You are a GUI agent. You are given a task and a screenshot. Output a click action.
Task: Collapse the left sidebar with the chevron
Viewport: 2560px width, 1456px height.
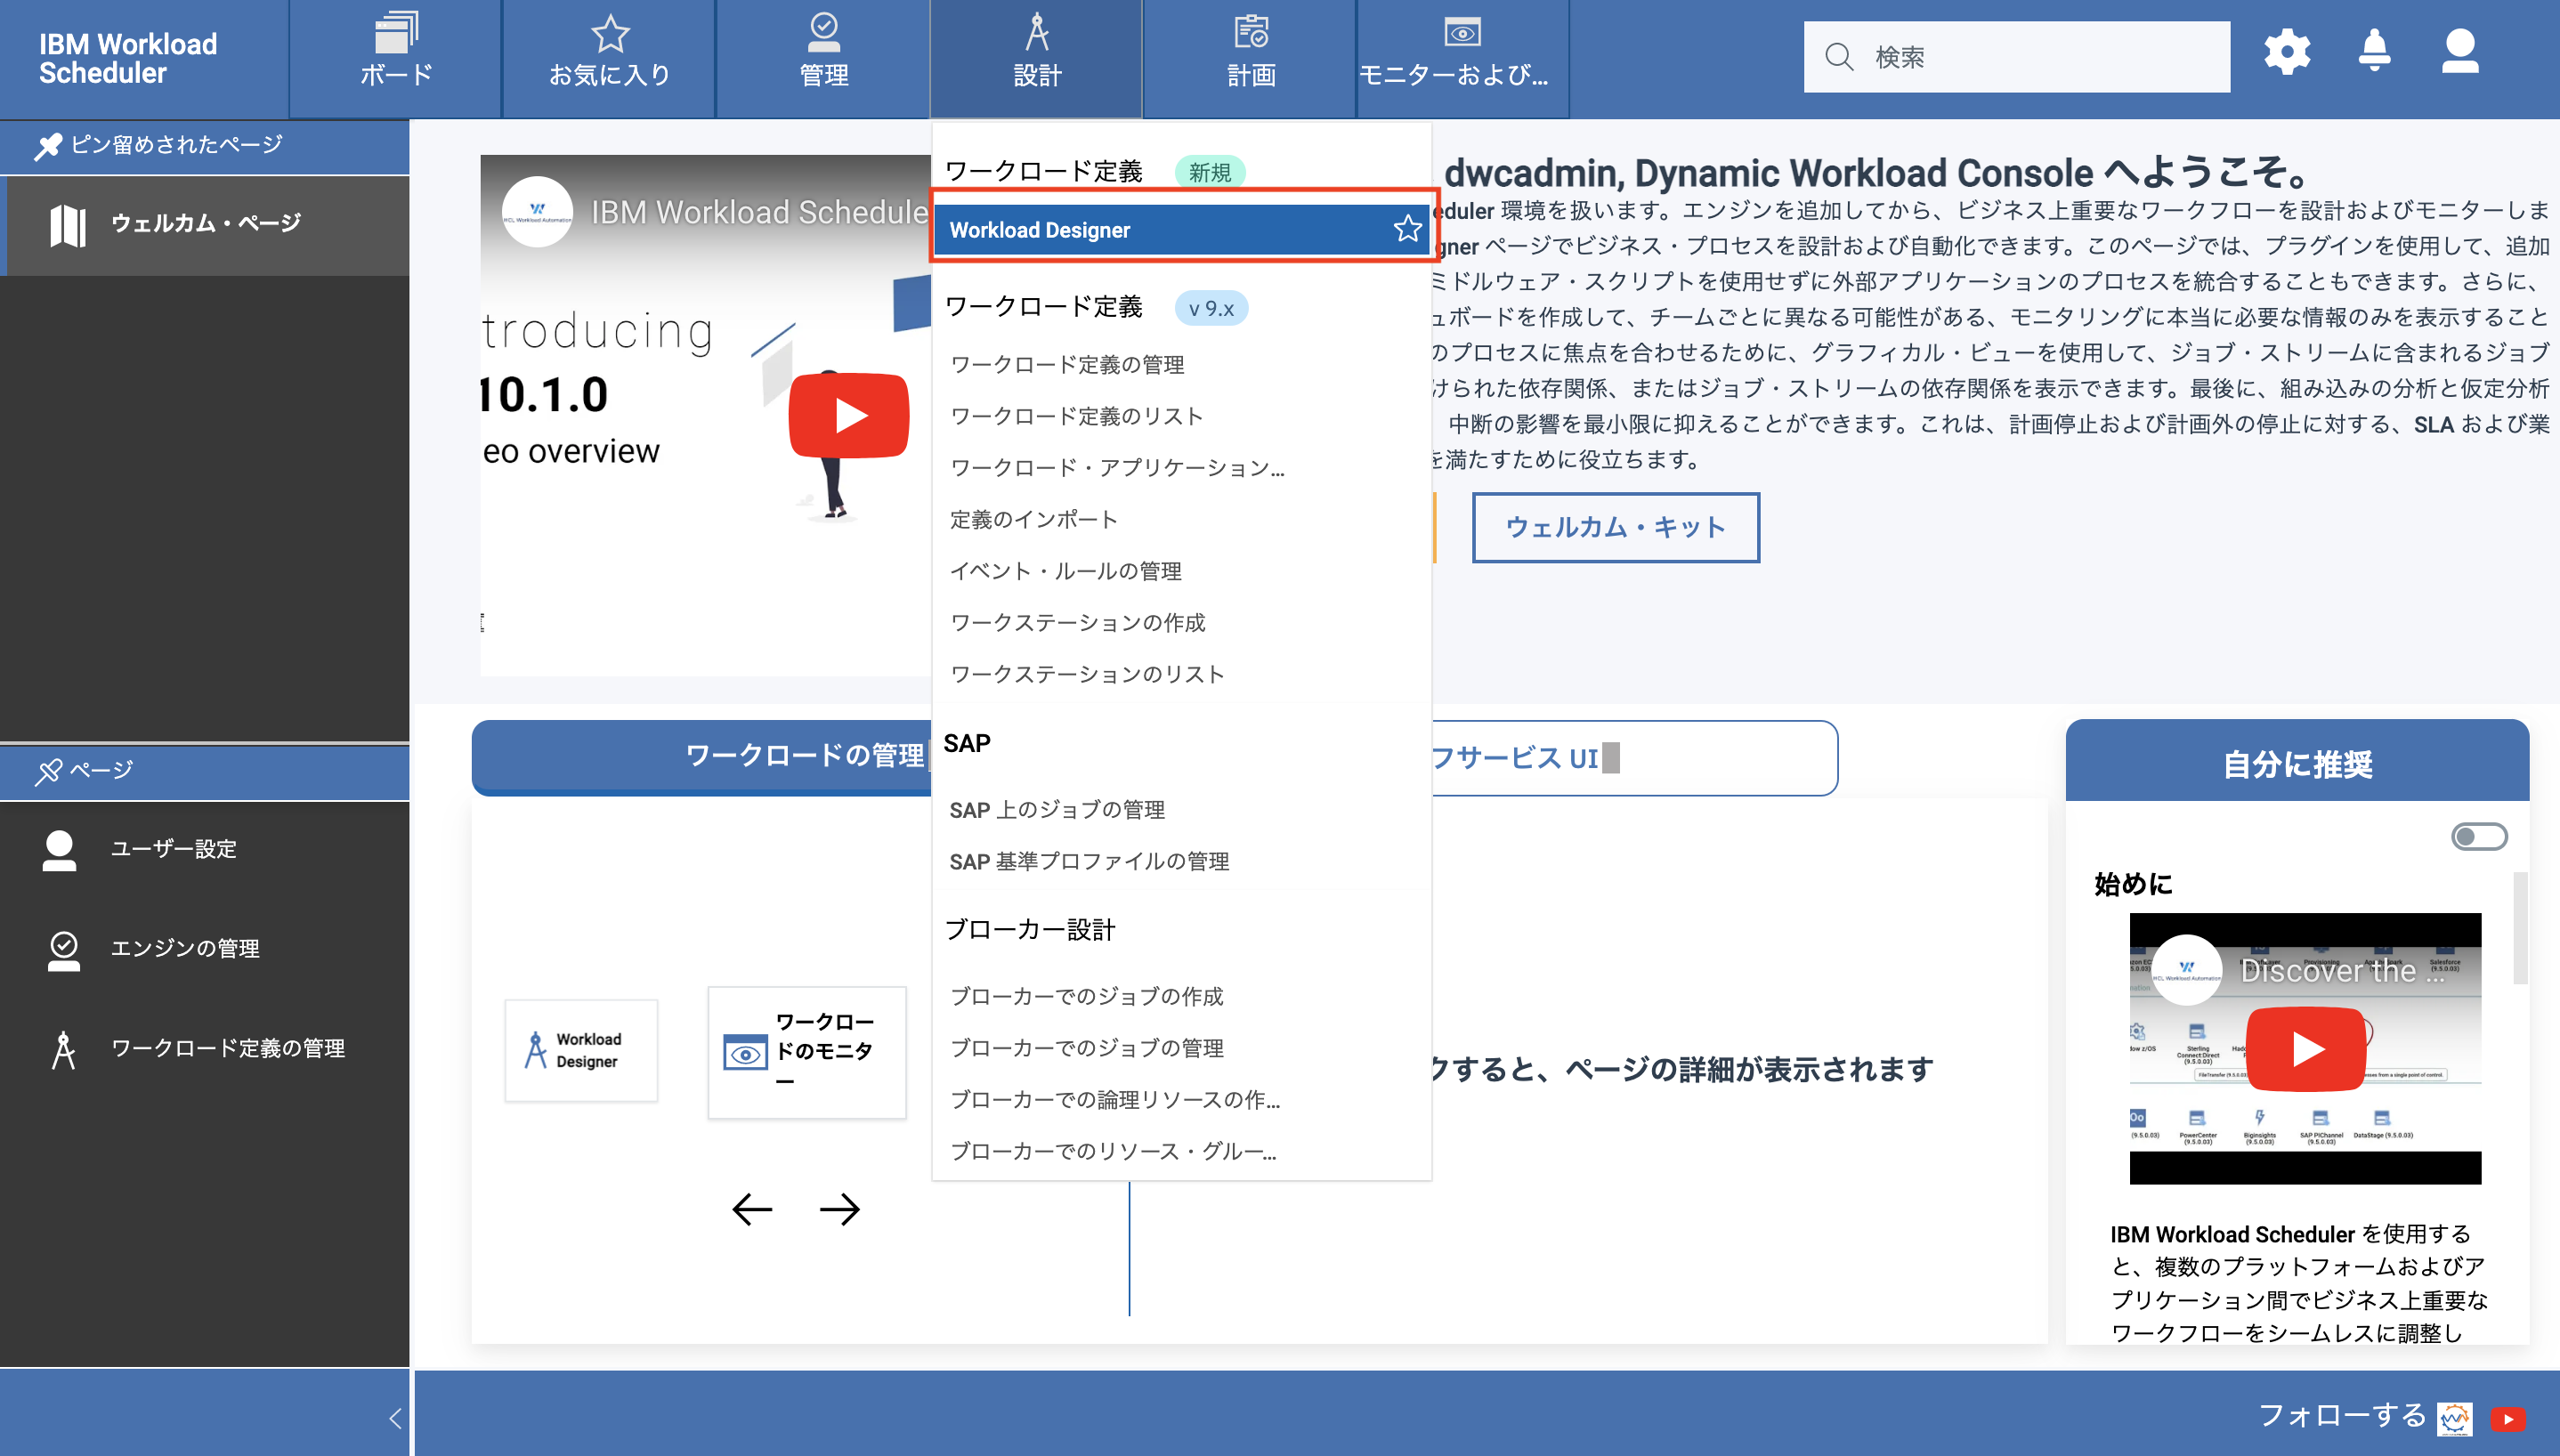(x=395, y=1416)
